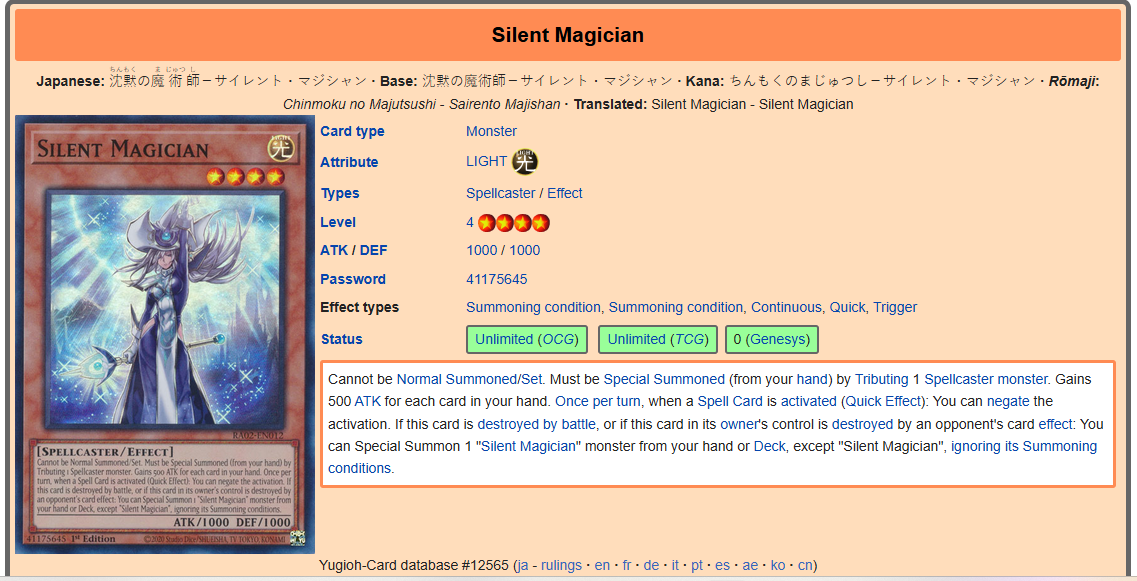Click the 0 (Genesys) status badge

tap(772, 339)
